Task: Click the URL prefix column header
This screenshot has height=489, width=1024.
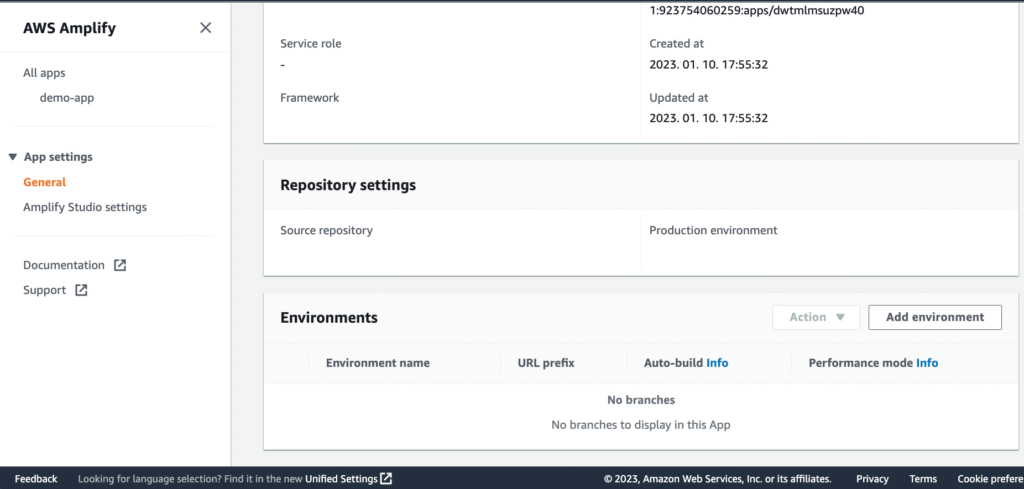Action: click(546, 363)
